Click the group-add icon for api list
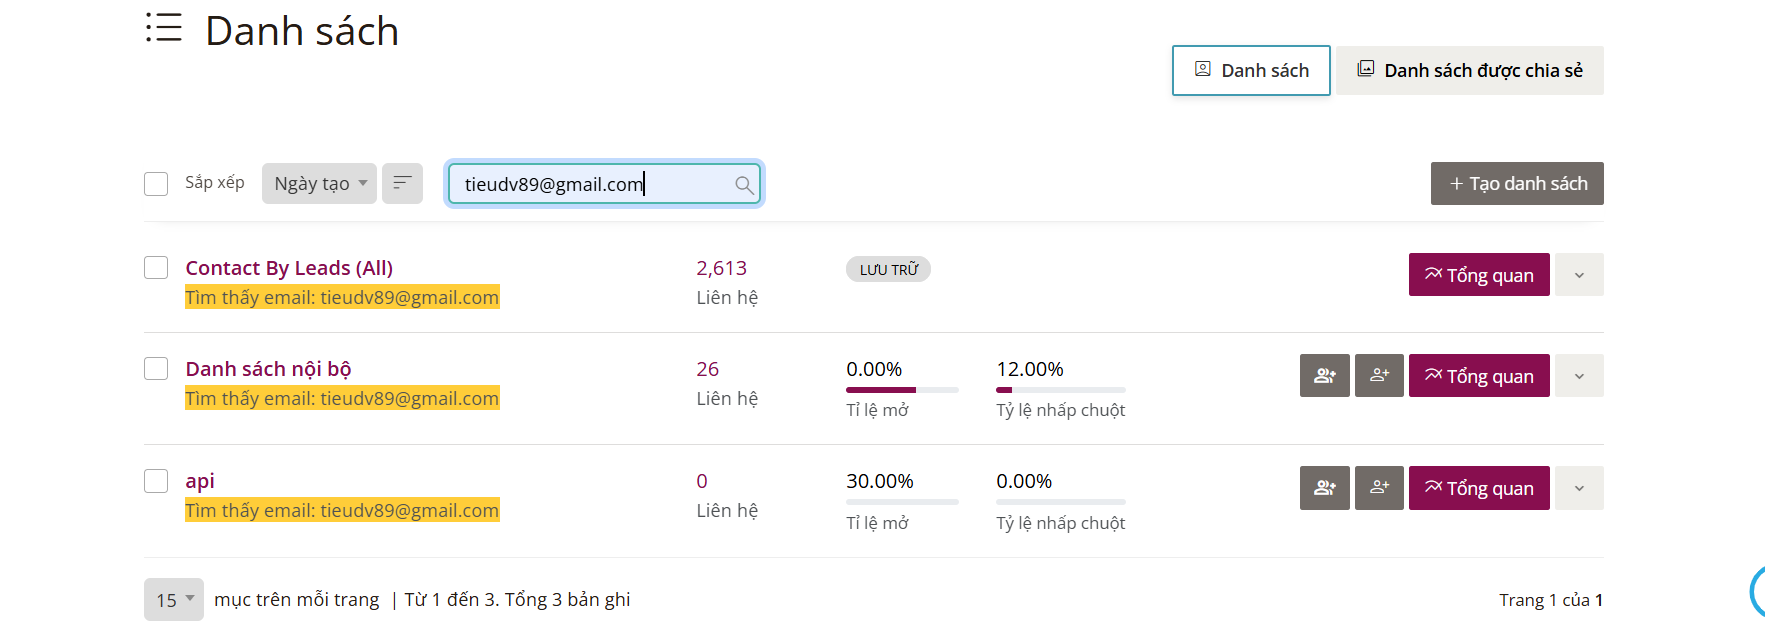The image size is (1765, 636). click(x=1324, y=488)
